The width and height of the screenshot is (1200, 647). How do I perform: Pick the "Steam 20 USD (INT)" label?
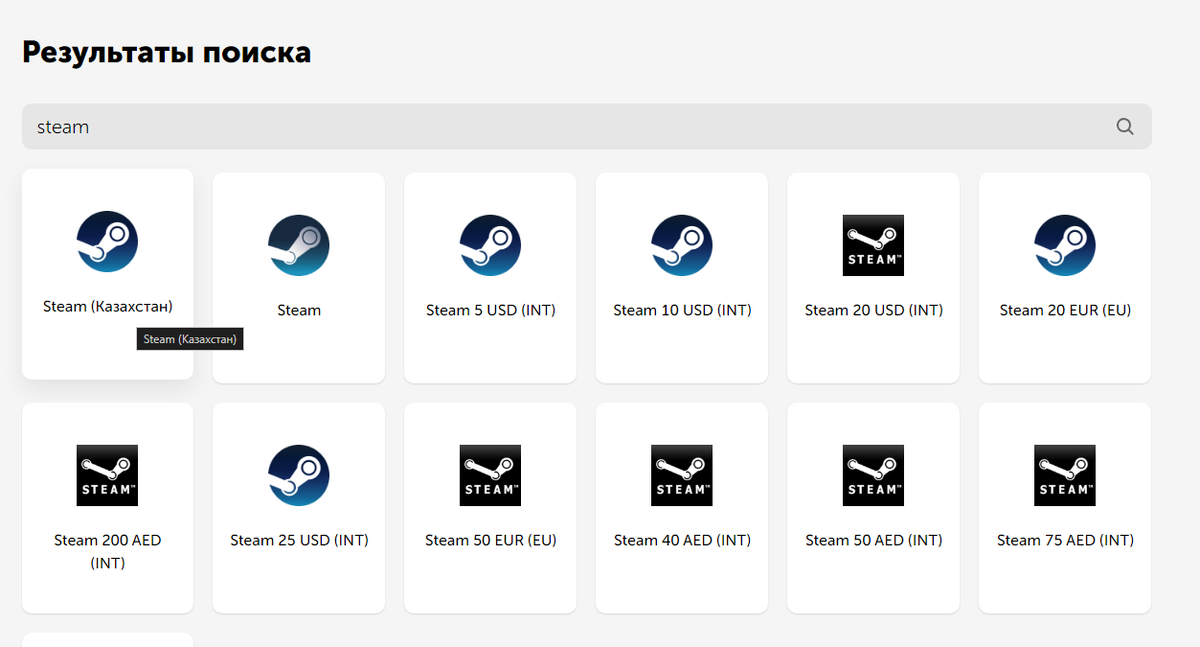(x=874, y=311)
